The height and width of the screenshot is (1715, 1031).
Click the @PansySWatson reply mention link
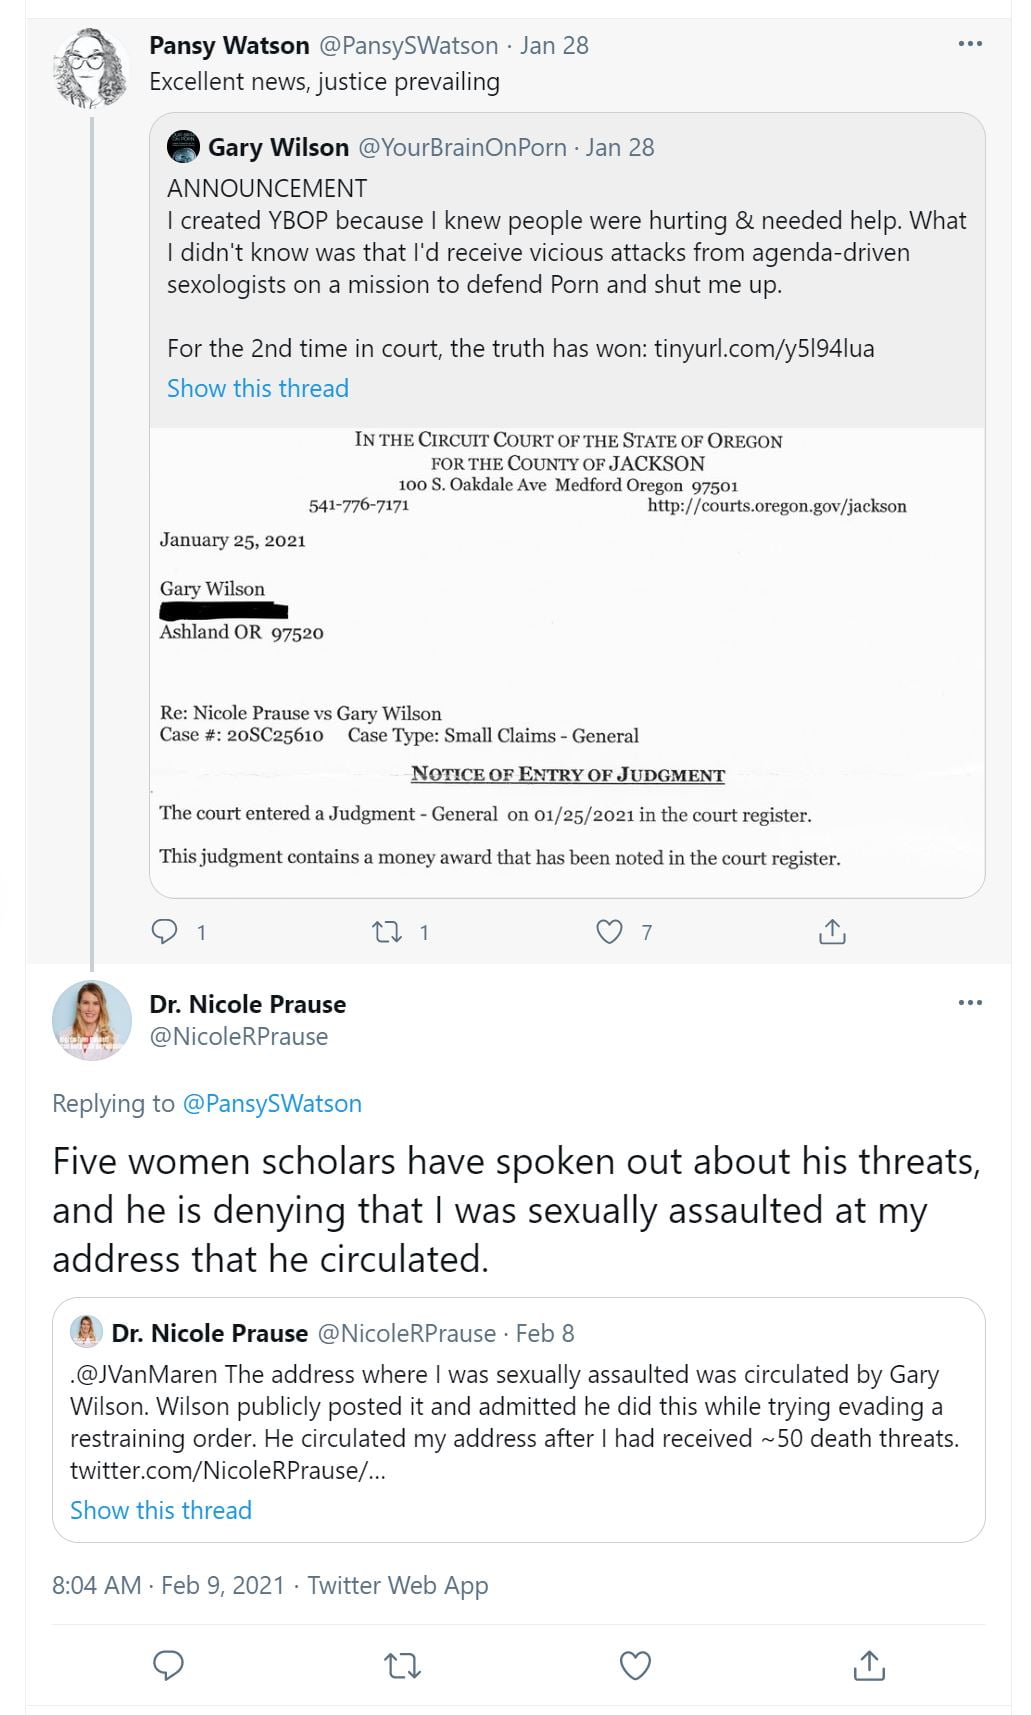click(272, 1103)
